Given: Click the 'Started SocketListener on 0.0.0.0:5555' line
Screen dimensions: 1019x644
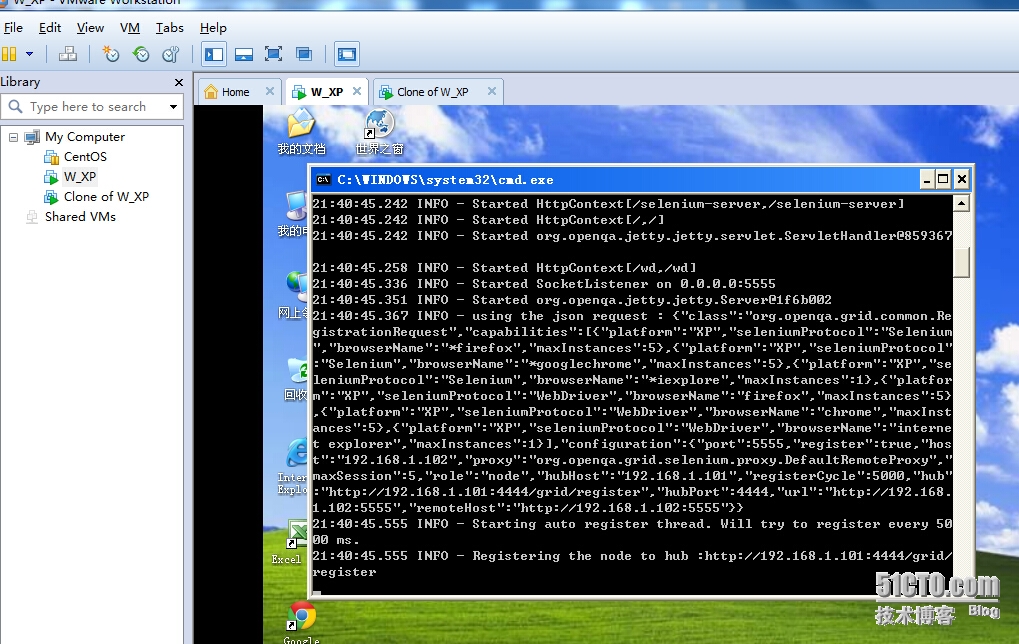Looking at the screenshot, I should 544,284.
